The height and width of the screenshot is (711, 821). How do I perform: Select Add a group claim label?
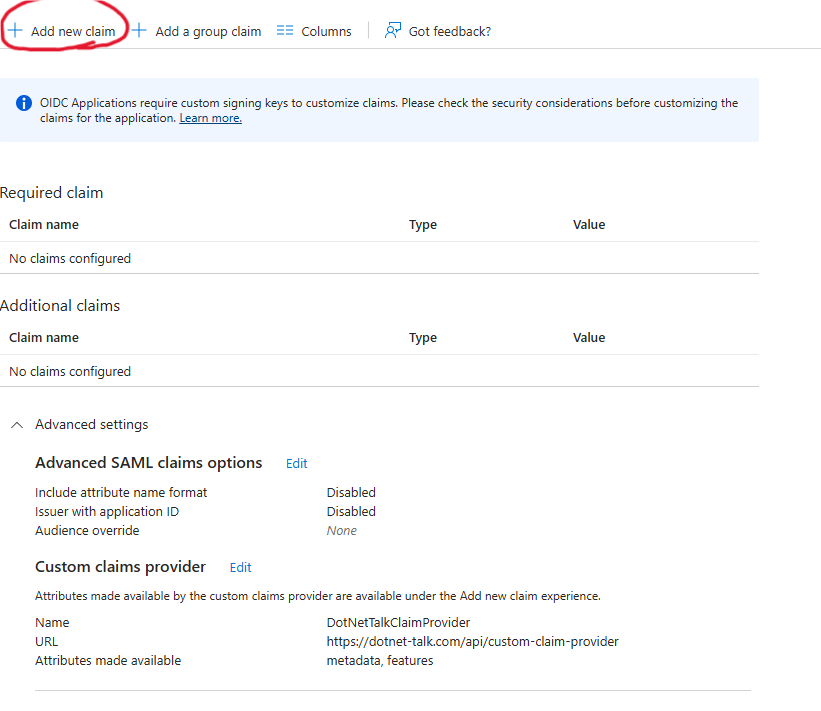208,31
